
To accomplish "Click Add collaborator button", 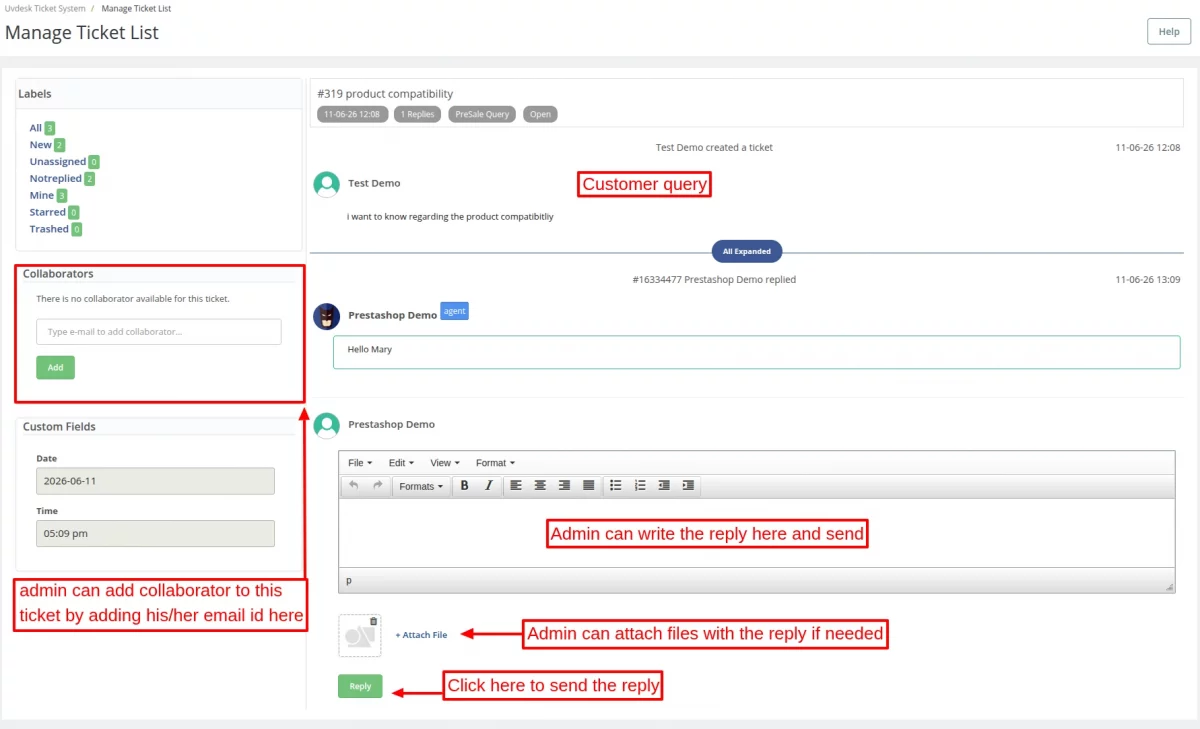I will click(55, 367).
